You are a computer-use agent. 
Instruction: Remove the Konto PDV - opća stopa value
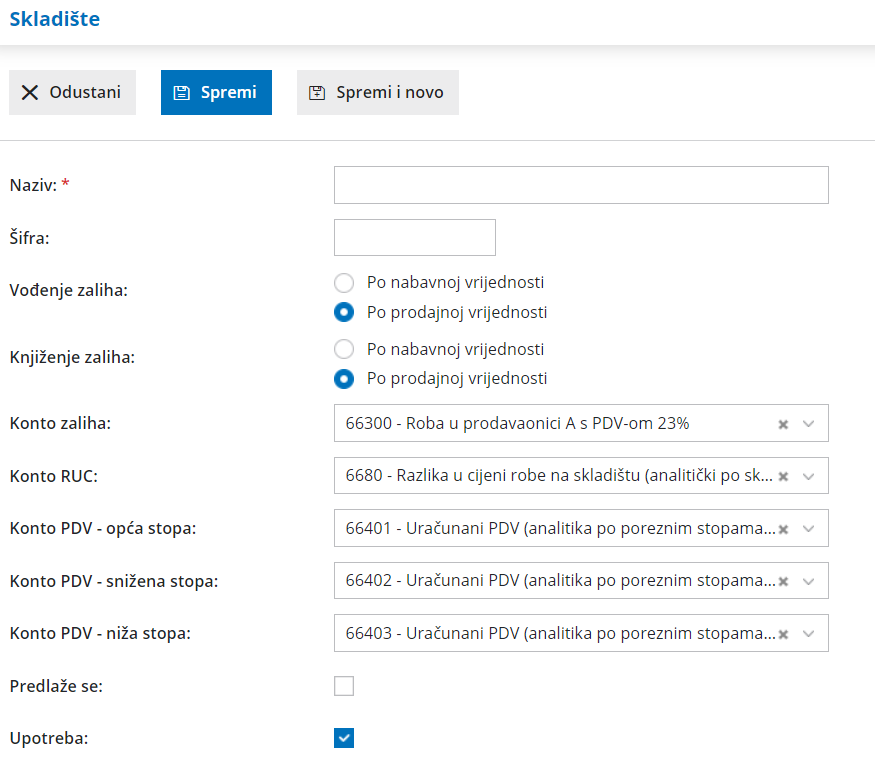tap(784, 528)
